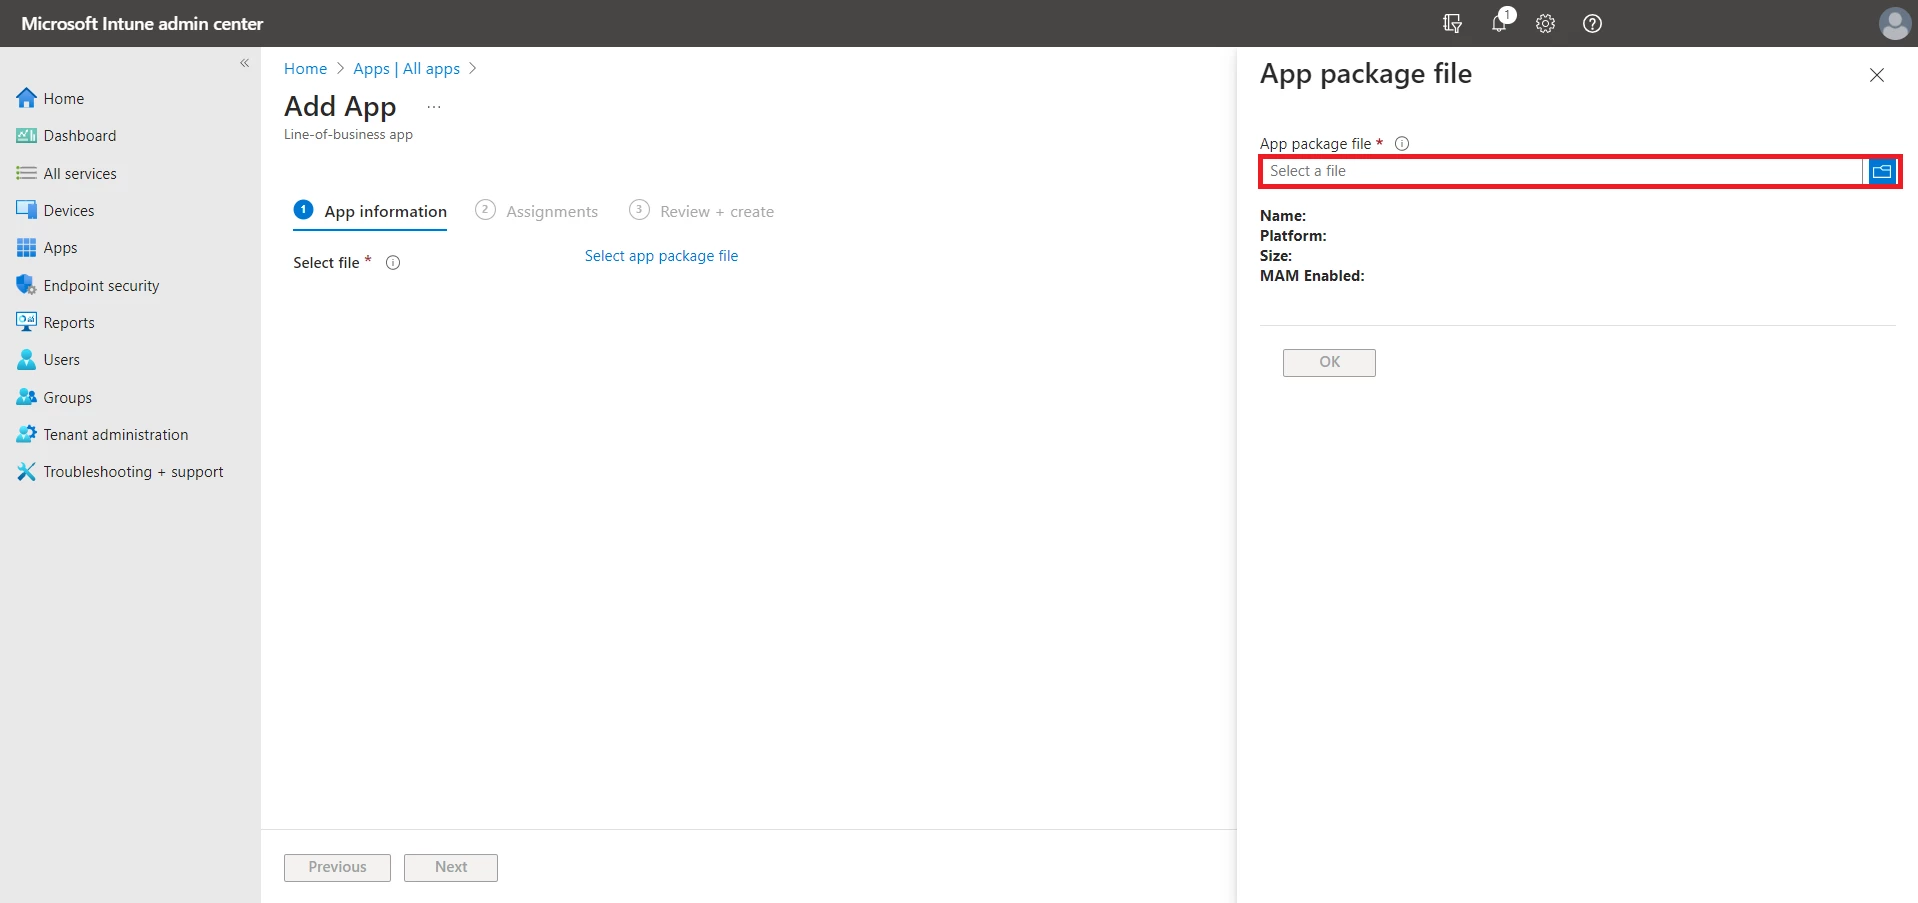Select Endpoint security in the navigation menu
Screen dimensions: 1918x903
click(x=101, y=285)
